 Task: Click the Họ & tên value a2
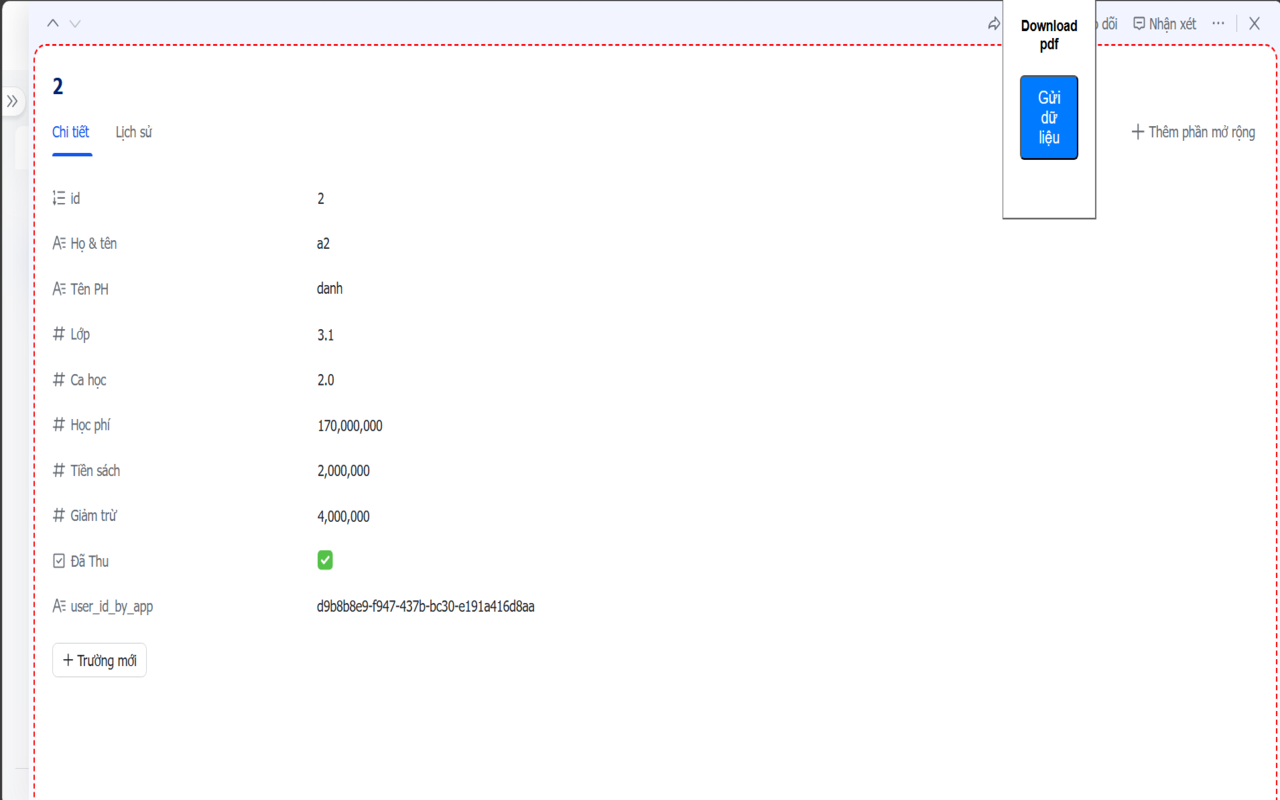pyautogui.click(x=323, y=243)
